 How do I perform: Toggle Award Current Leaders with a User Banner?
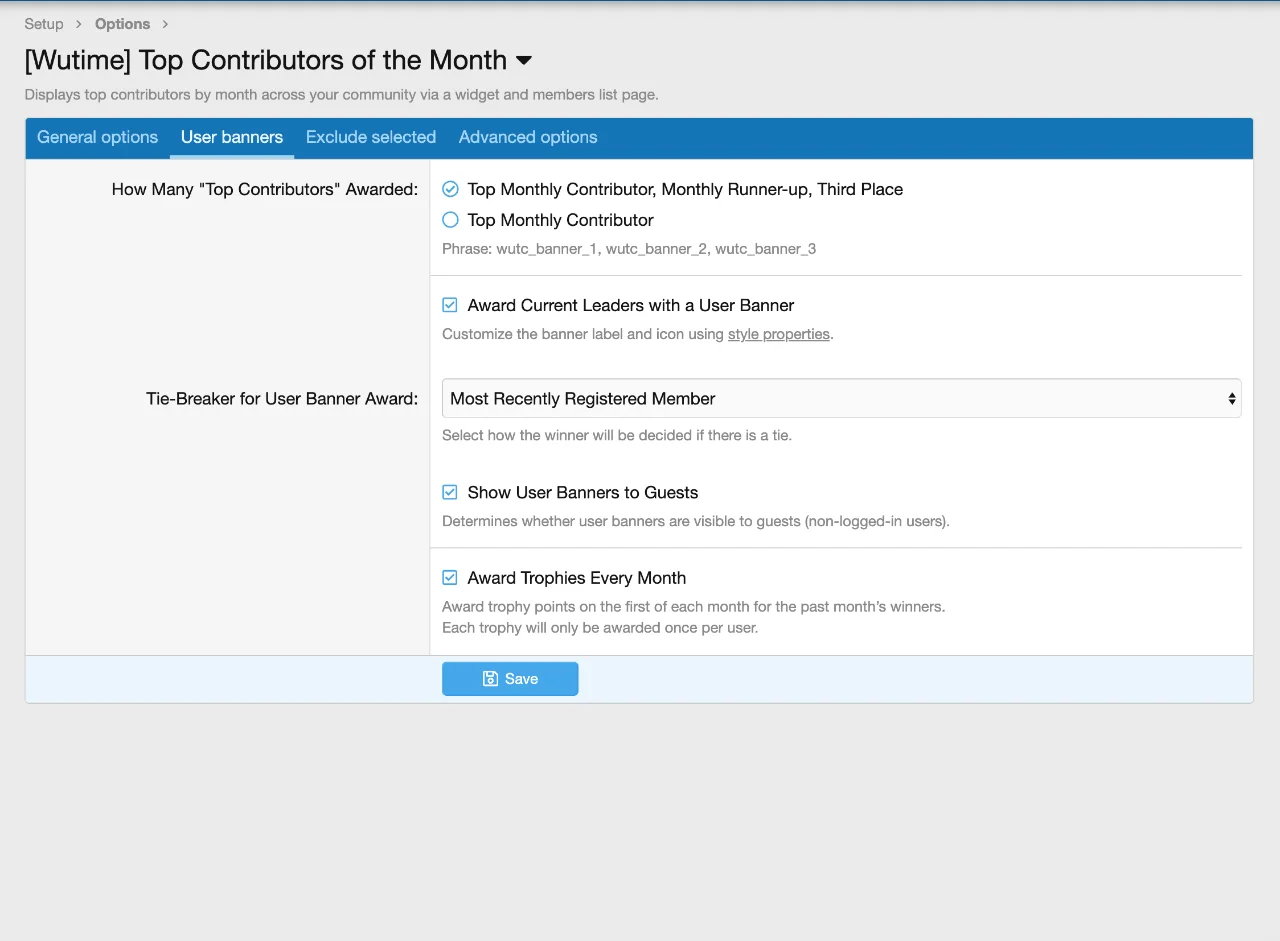coord(451,305)
